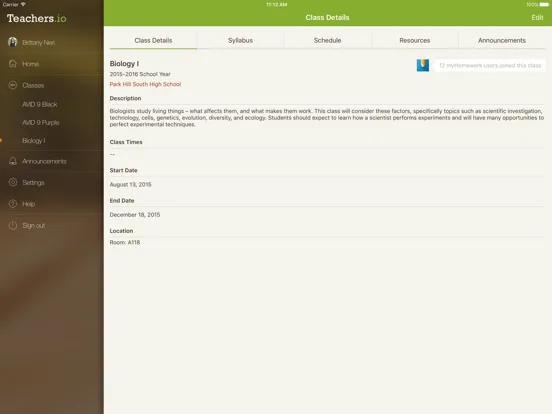This screenshot has height=414, width=552.
Task: Click the August 13, 2015 start date
Action: click(130, 184)
